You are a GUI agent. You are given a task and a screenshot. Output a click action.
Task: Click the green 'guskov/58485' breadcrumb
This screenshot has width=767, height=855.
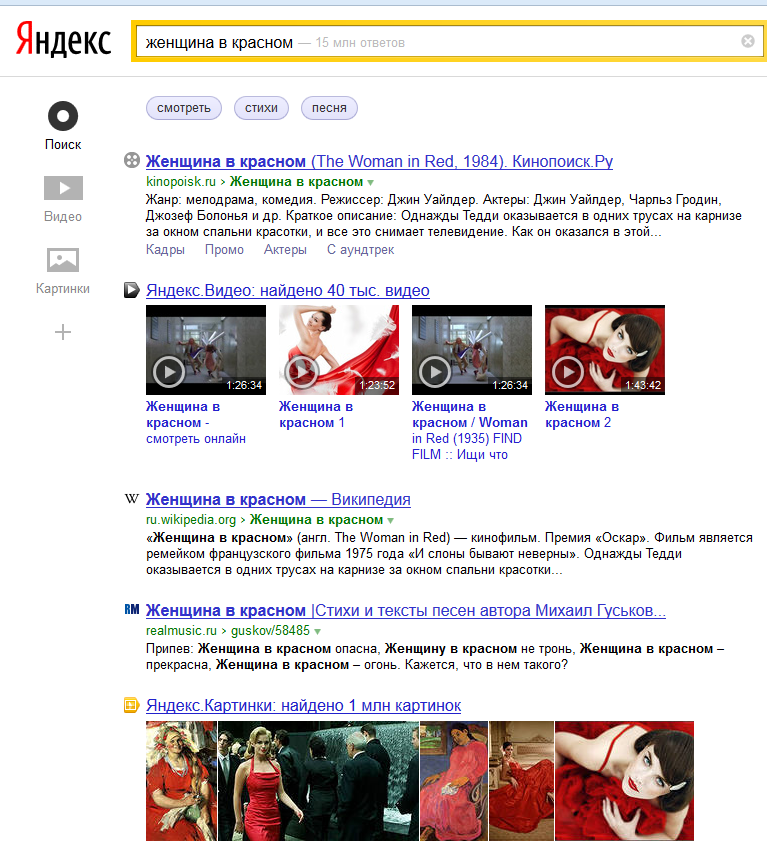pyautogui.click(x=270, y=630)
